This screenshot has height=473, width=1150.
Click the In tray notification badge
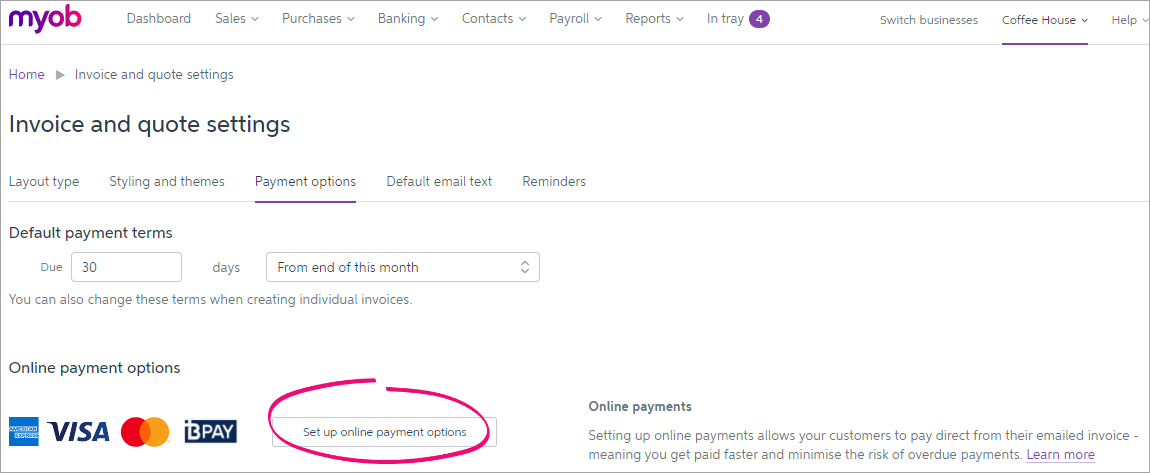click(759, 19)
